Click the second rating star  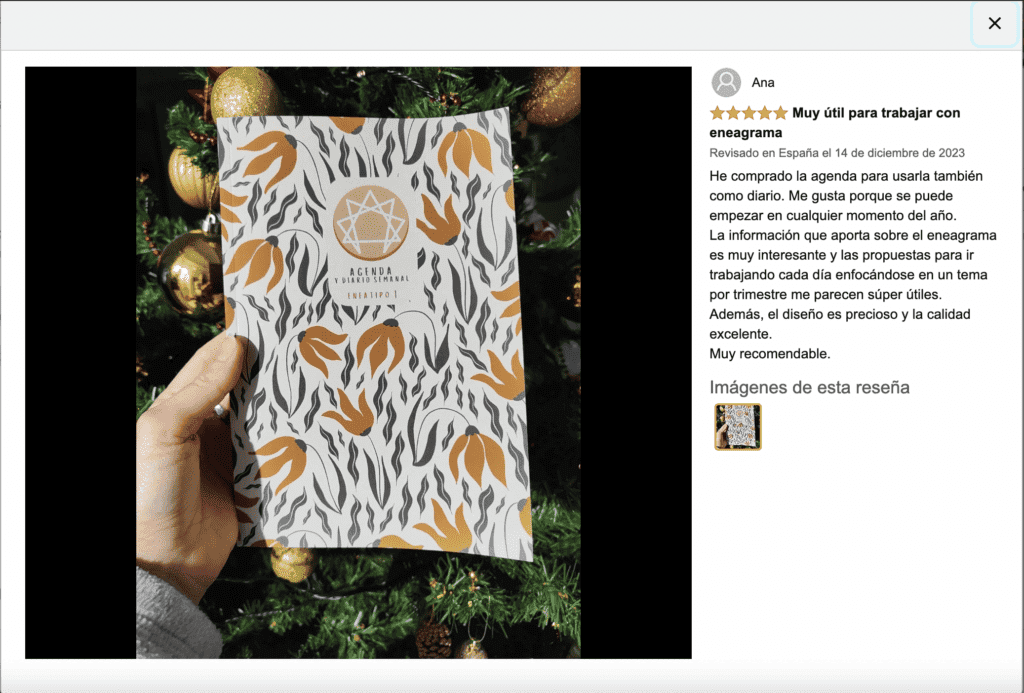733,113
